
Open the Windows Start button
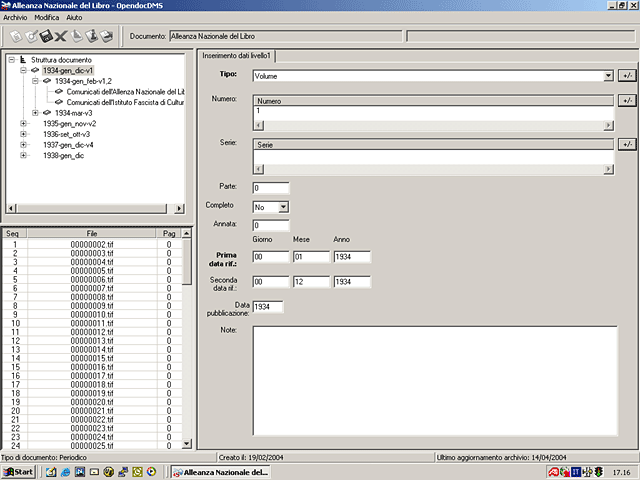pos(18,472)
